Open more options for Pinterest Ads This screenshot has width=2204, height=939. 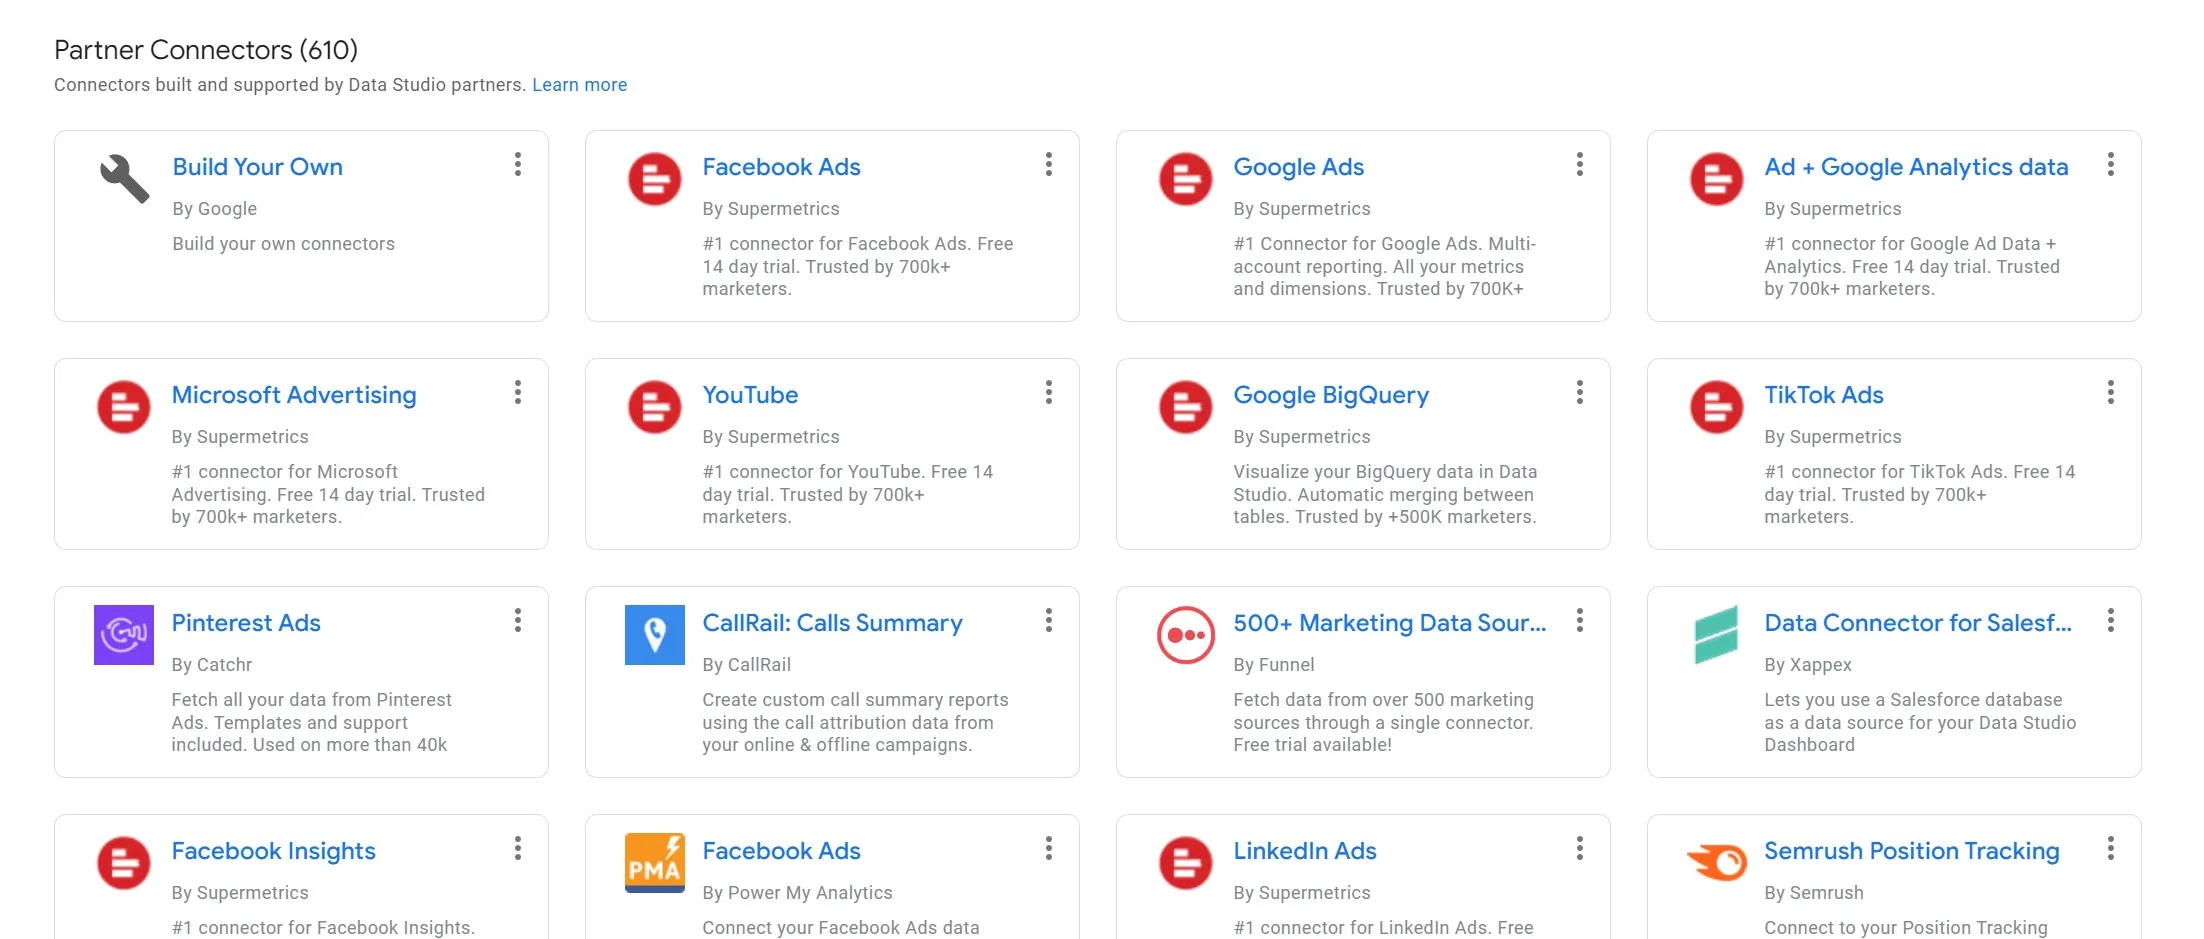[x=518, y=620]
